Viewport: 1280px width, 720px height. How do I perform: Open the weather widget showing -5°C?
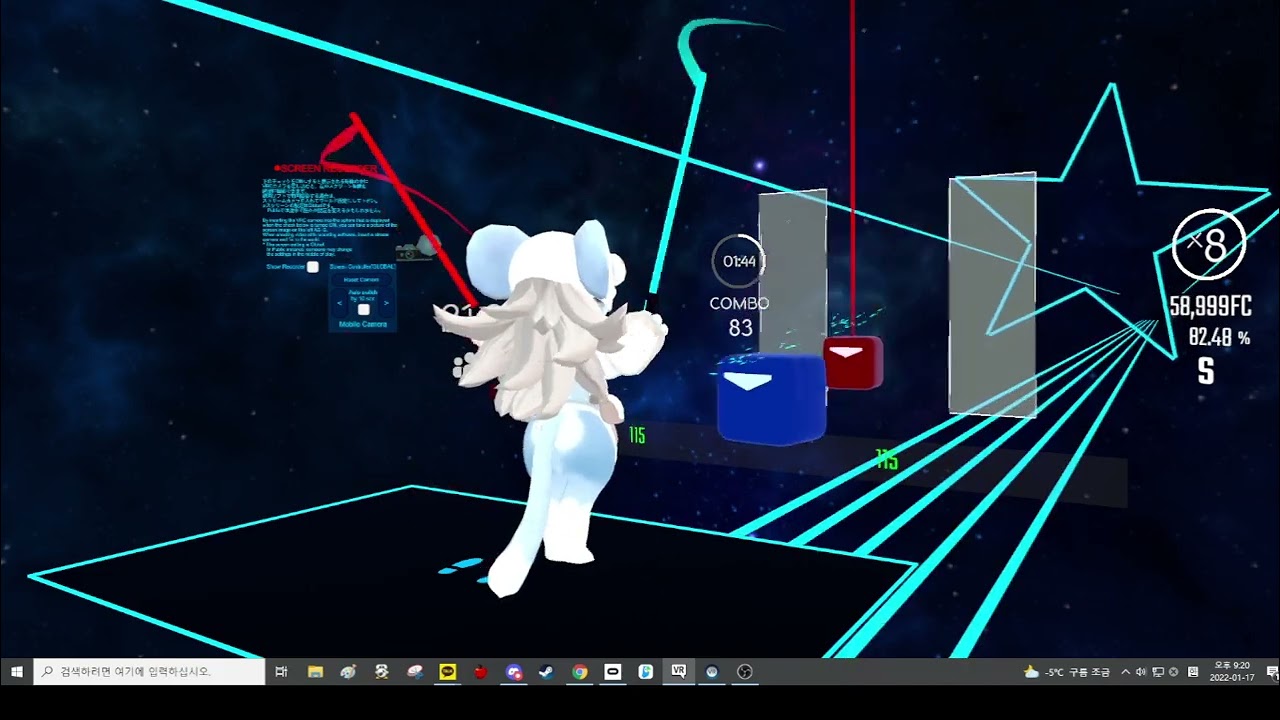pos(1066,672)
